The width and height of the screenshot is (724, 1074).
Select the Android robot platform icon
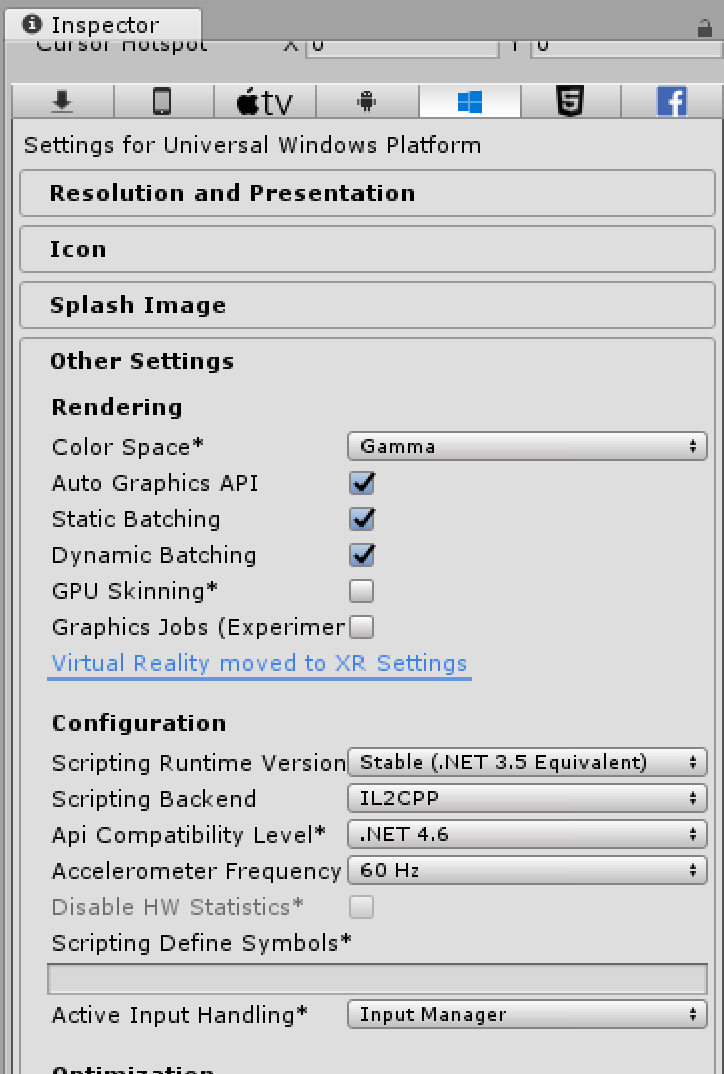(365, 101)
